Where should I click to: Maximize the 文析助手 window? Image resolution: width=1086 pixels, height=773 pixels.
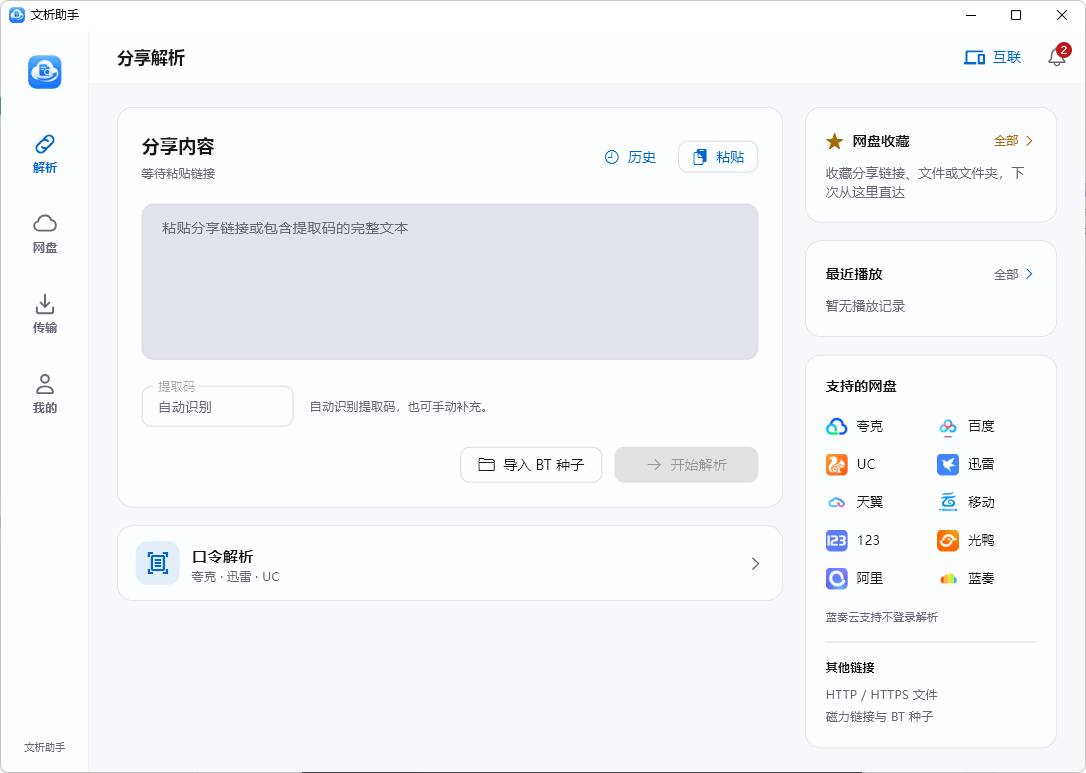pos(1016,15)
